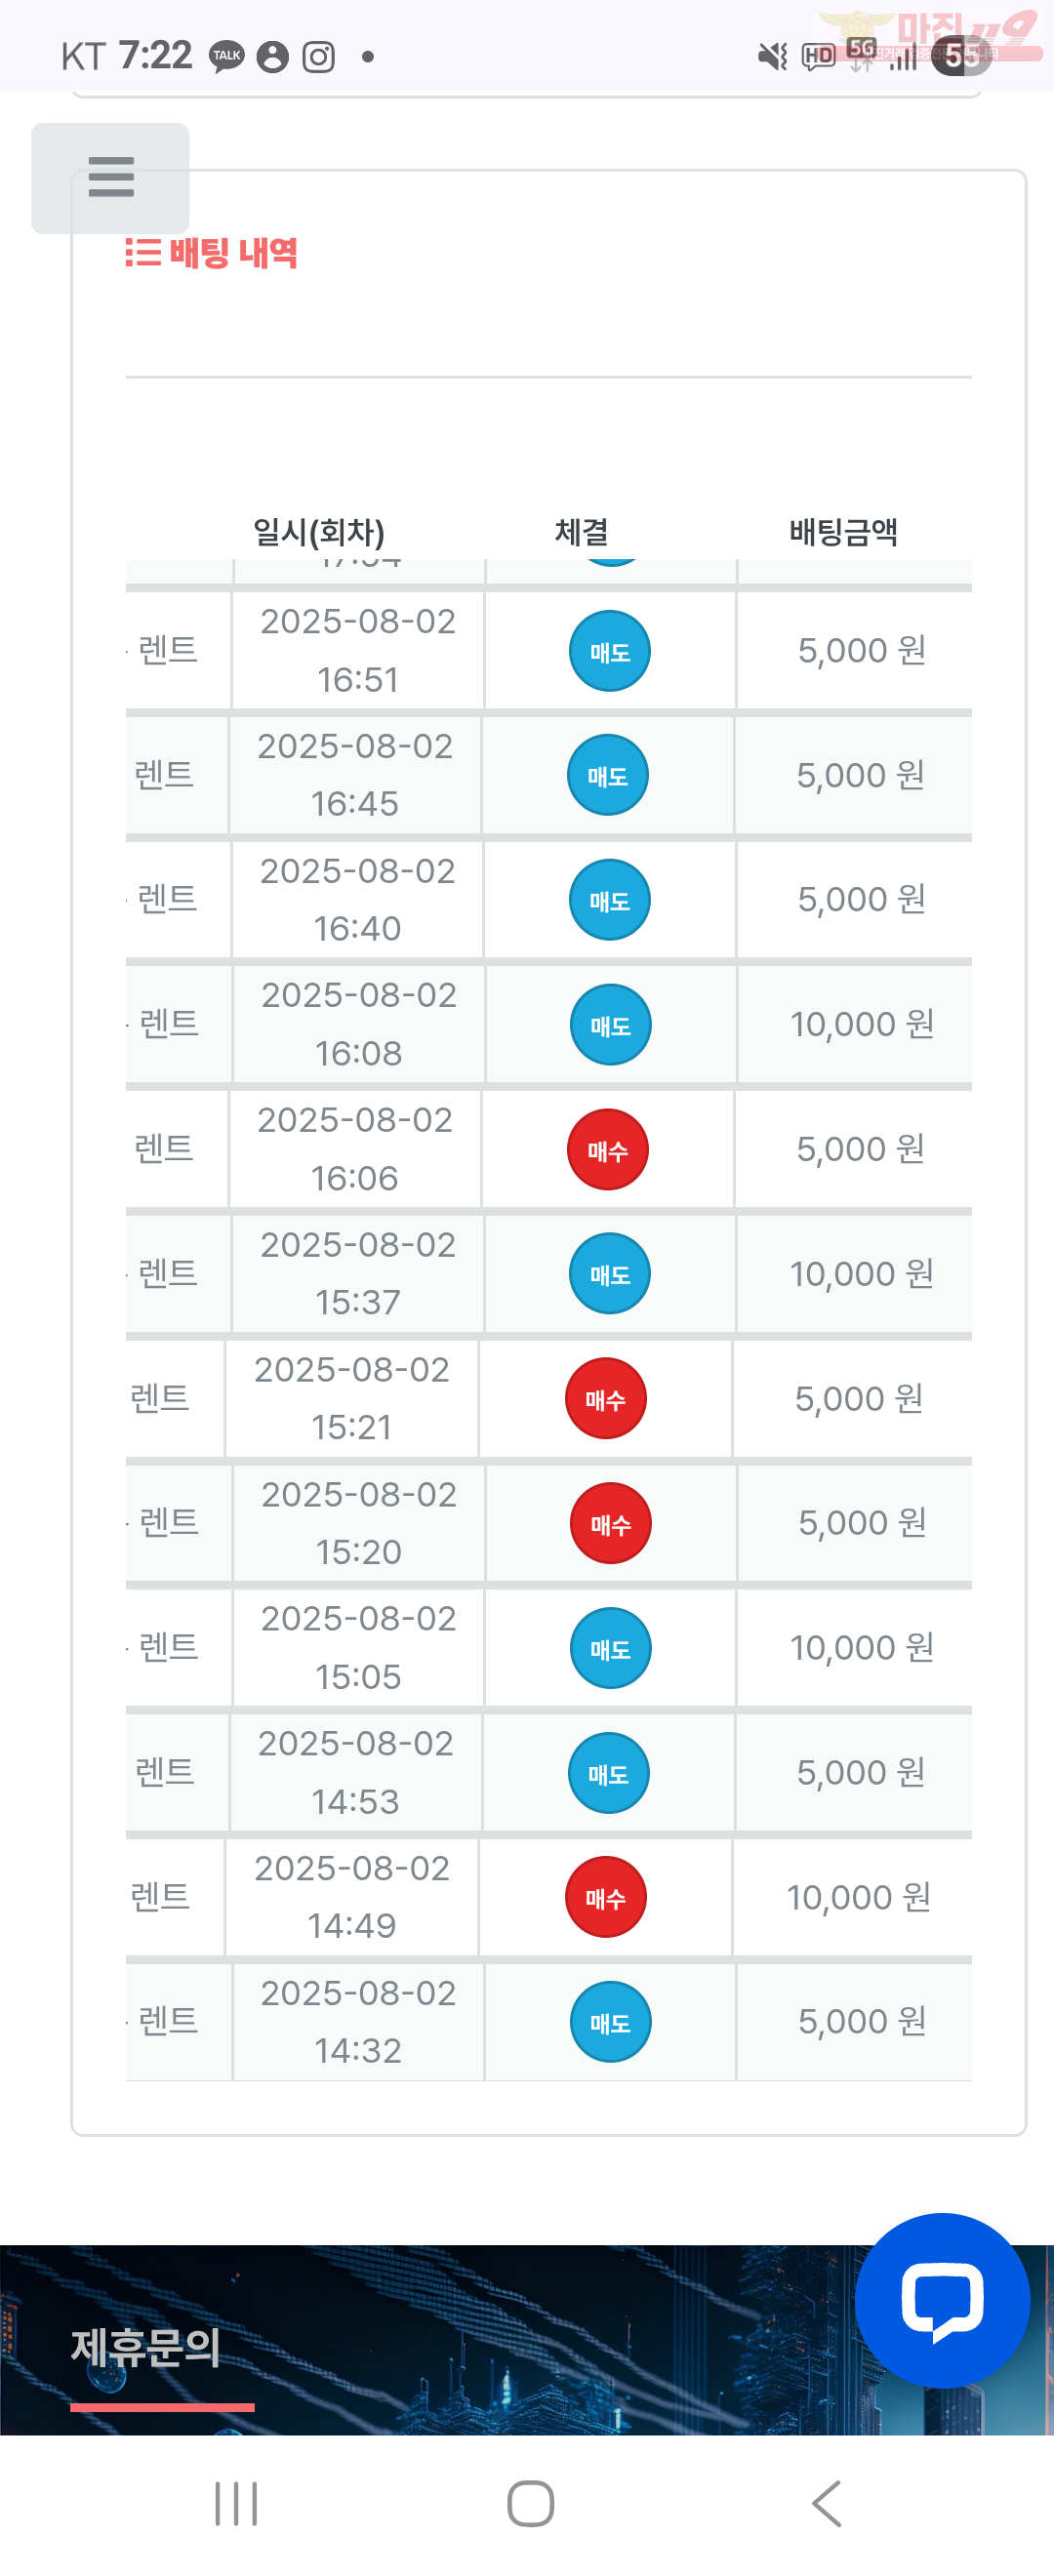Image resolution: width=1054 pixels, height=2576 pixels.
Task: Tap Android back navigation arrow
Action: (x=827, y=2503)
